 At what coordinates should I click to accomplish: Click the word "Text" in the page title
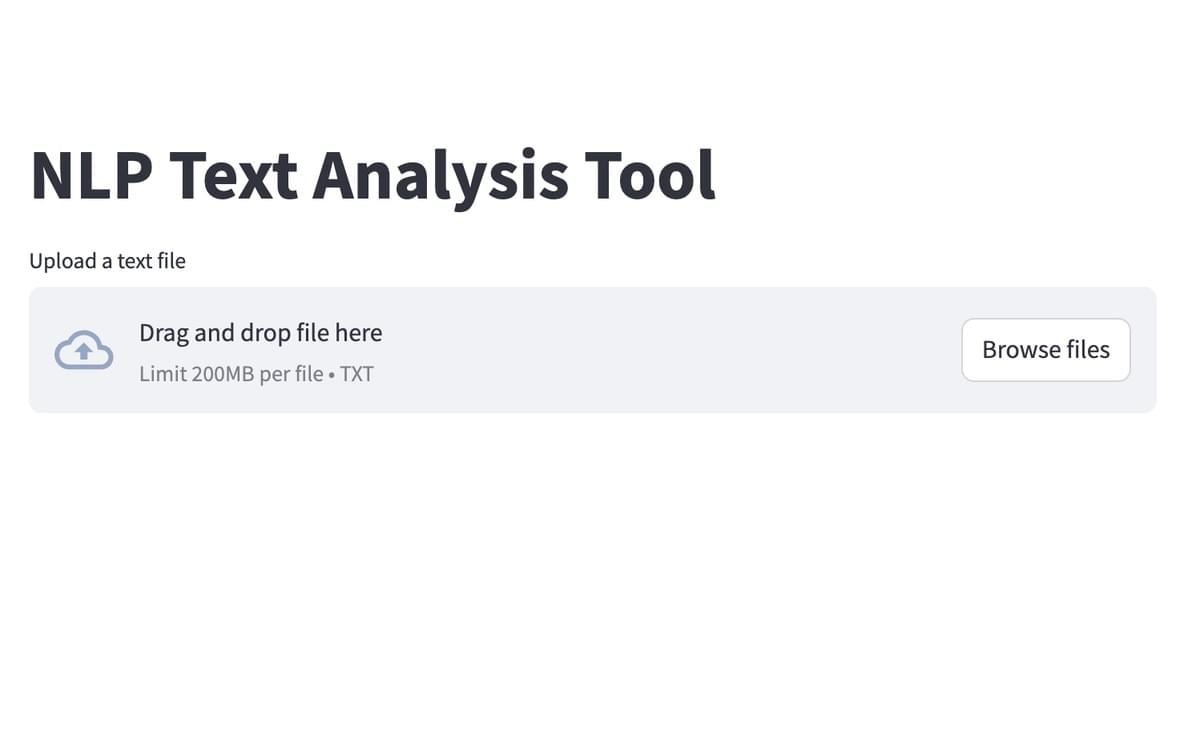[233, 176]
